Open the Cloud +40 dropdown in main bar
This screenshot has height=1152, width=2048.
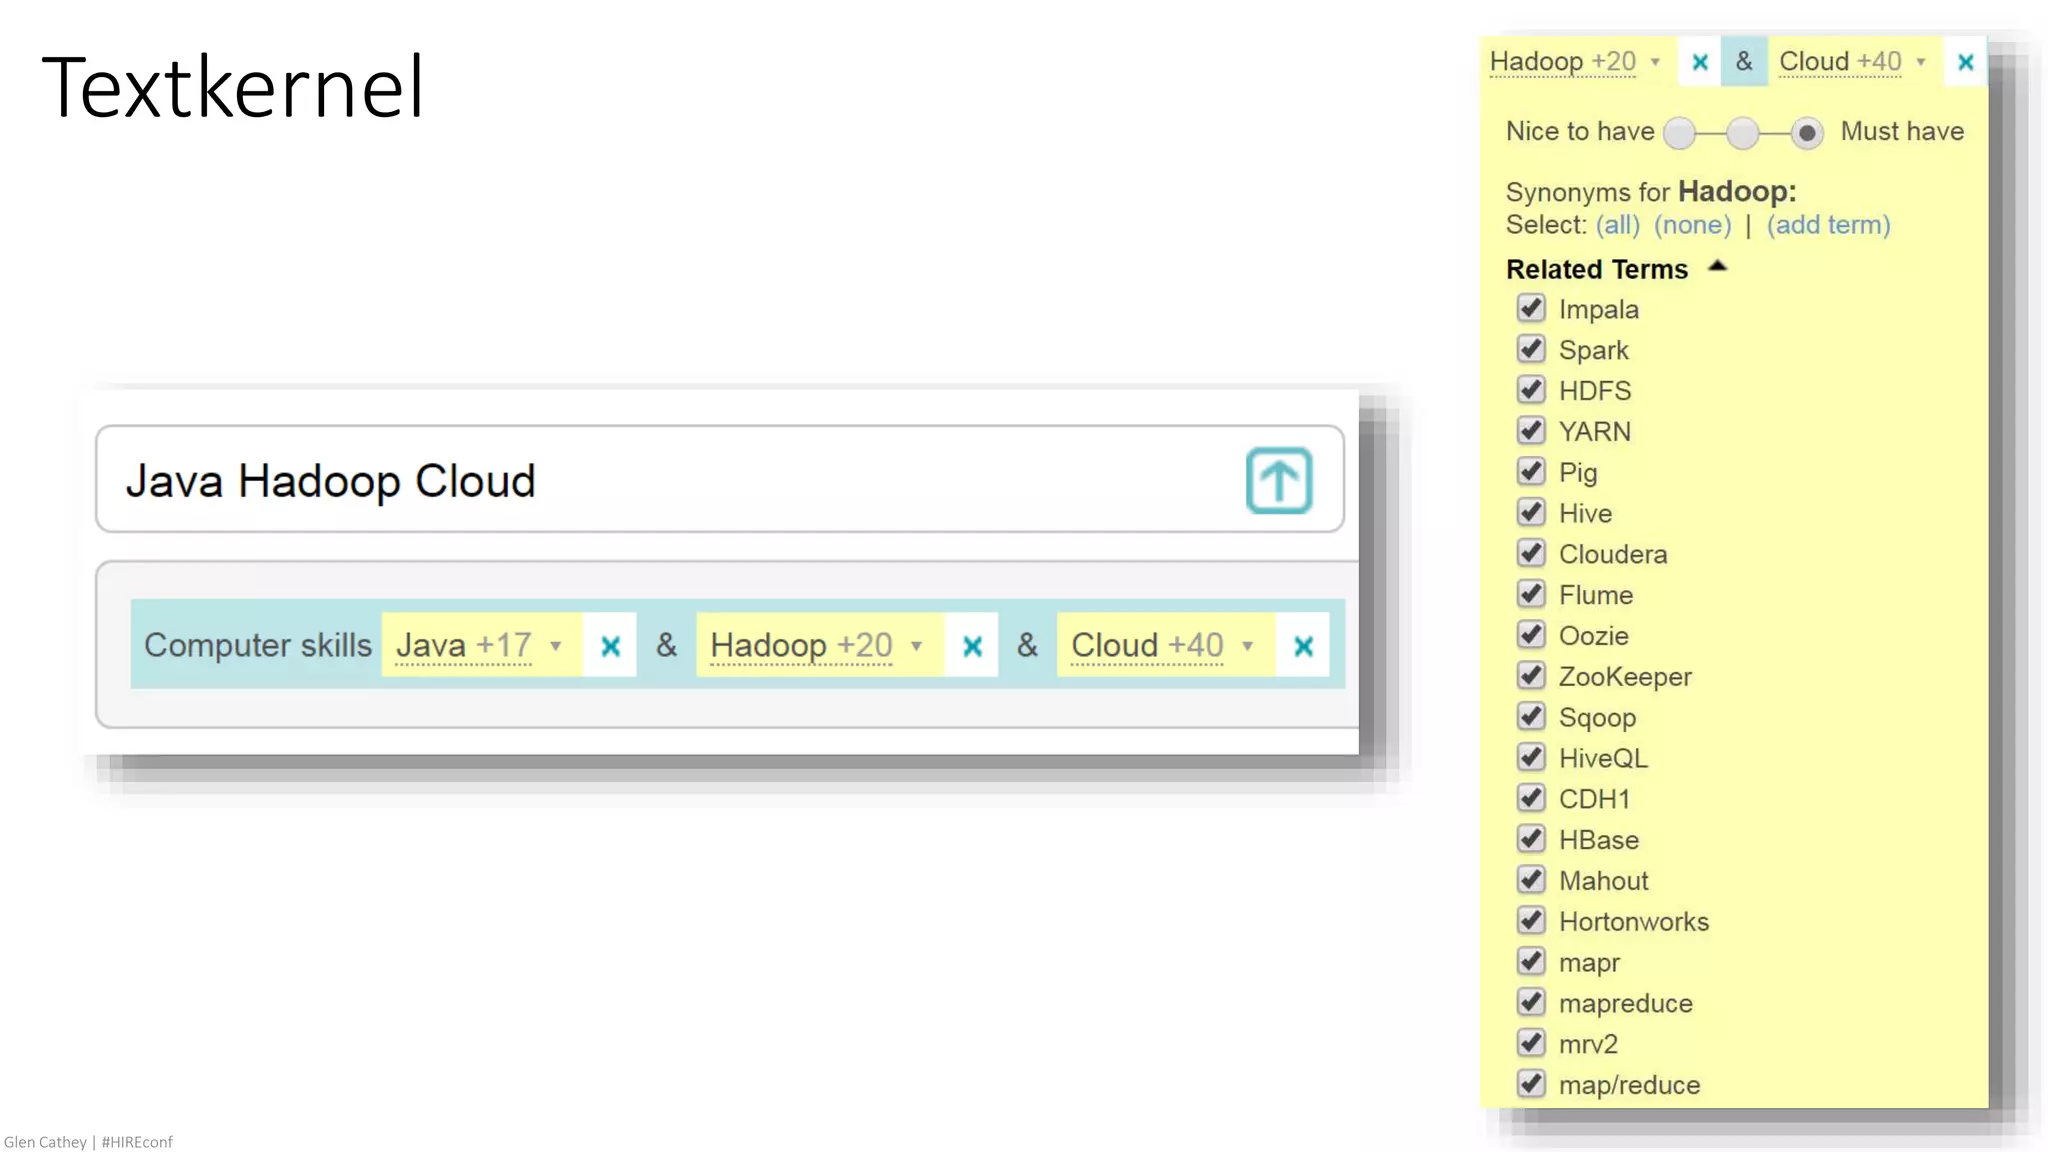coord(1247,646)
